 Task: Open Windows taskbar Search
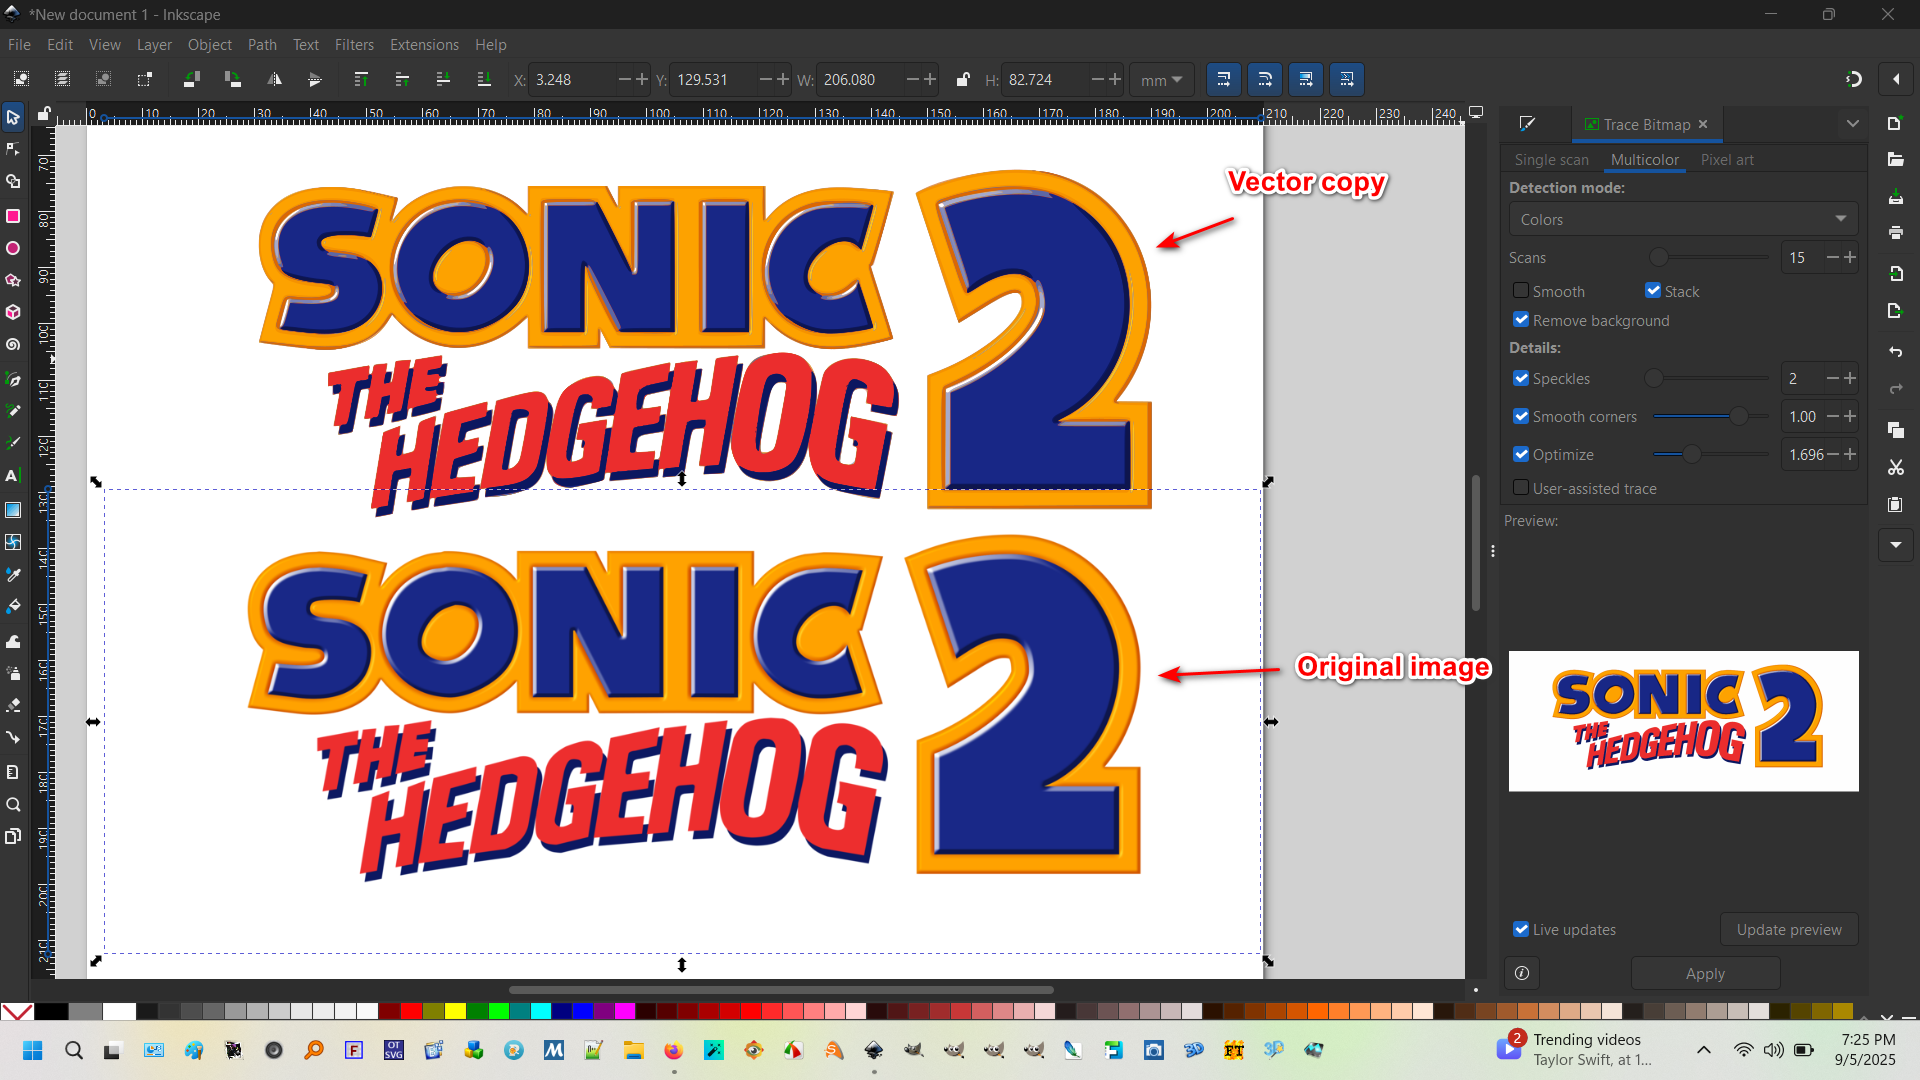(74, 1050)
